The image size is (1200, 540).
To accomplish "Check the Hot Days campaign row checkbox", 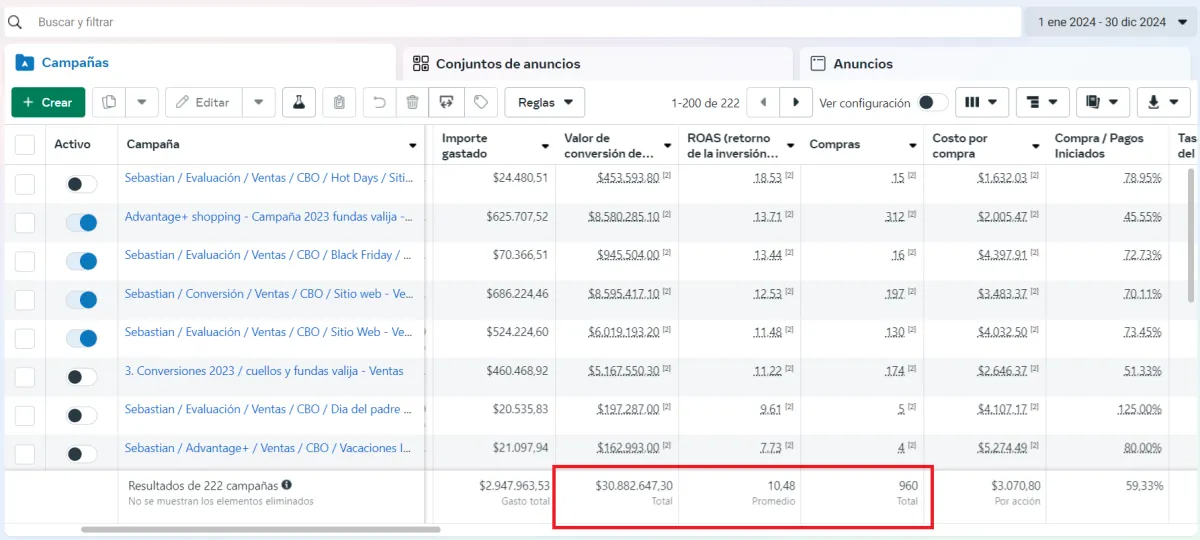I will pyautogui.click(x=25, y=184).
